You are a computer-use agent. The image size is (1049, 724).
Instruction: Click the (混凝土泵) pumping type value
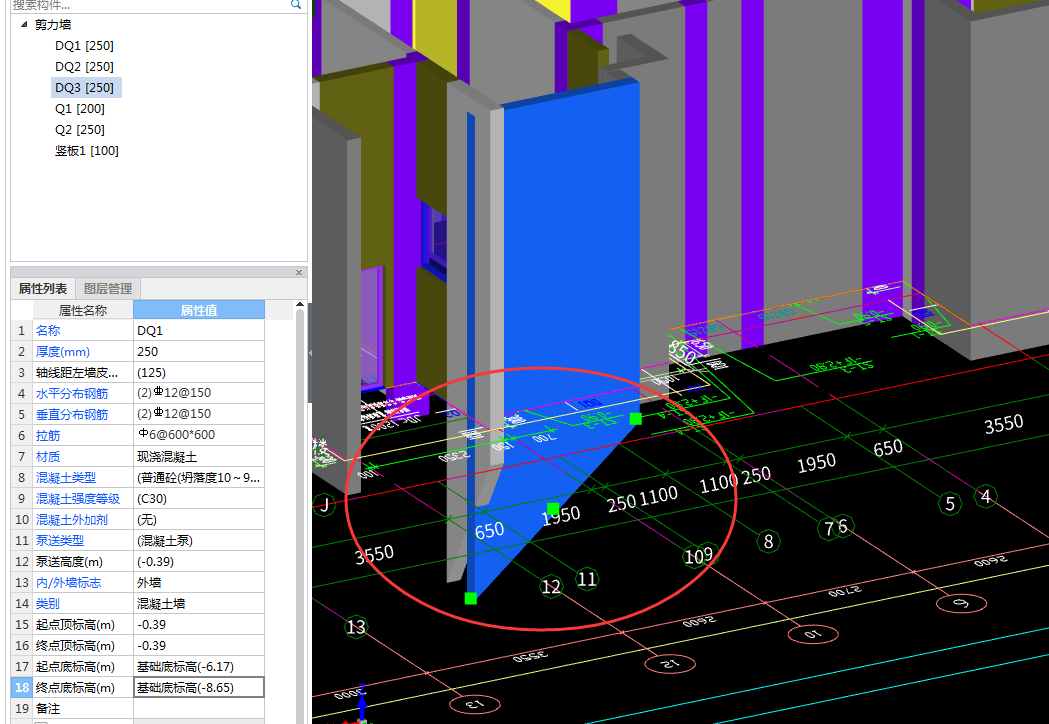199,541
